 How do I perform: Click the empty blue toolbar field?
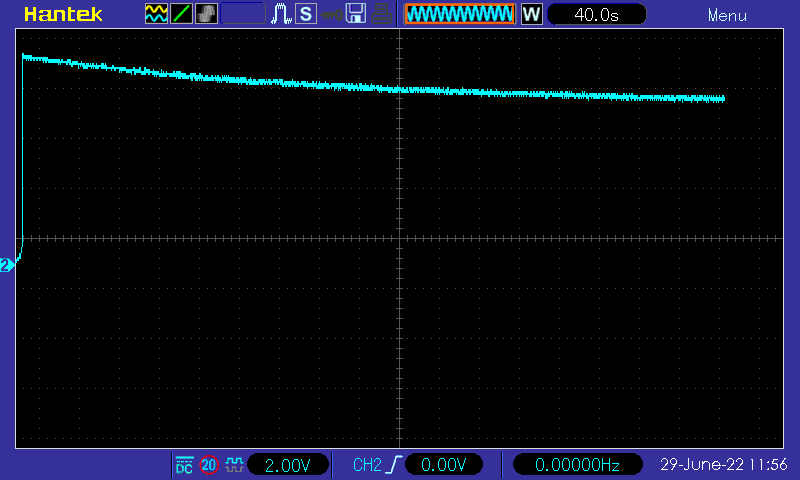pyautogui.click(x=243, y=14)
